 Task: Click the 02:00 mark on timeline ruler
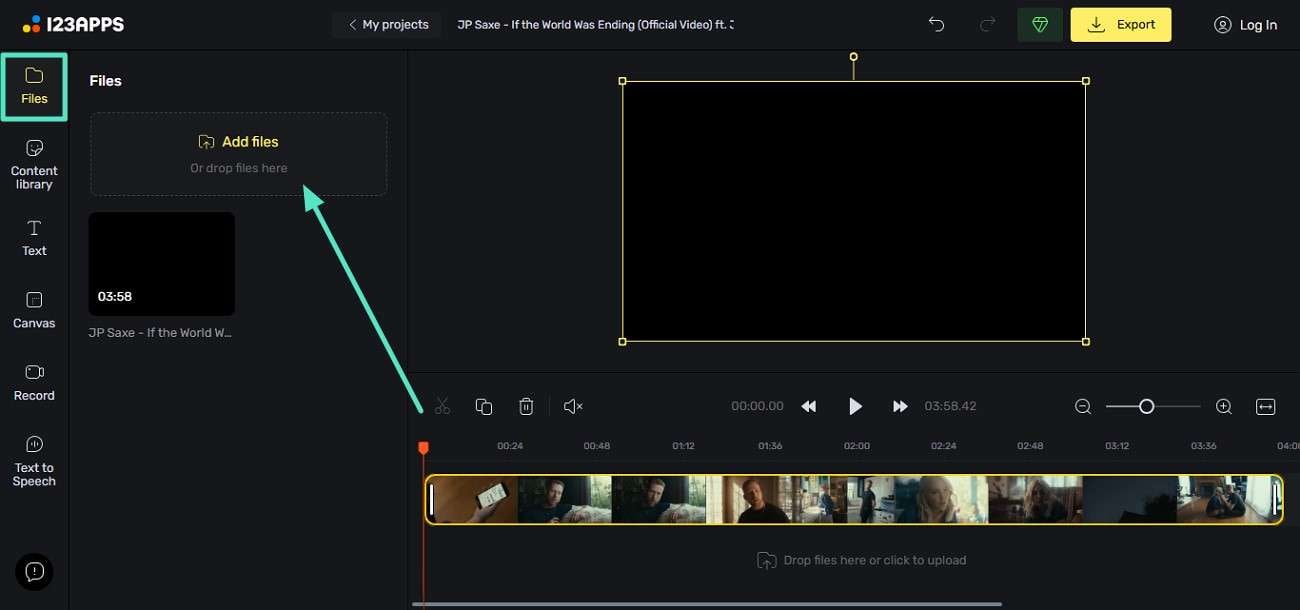(x=857, y=446)
